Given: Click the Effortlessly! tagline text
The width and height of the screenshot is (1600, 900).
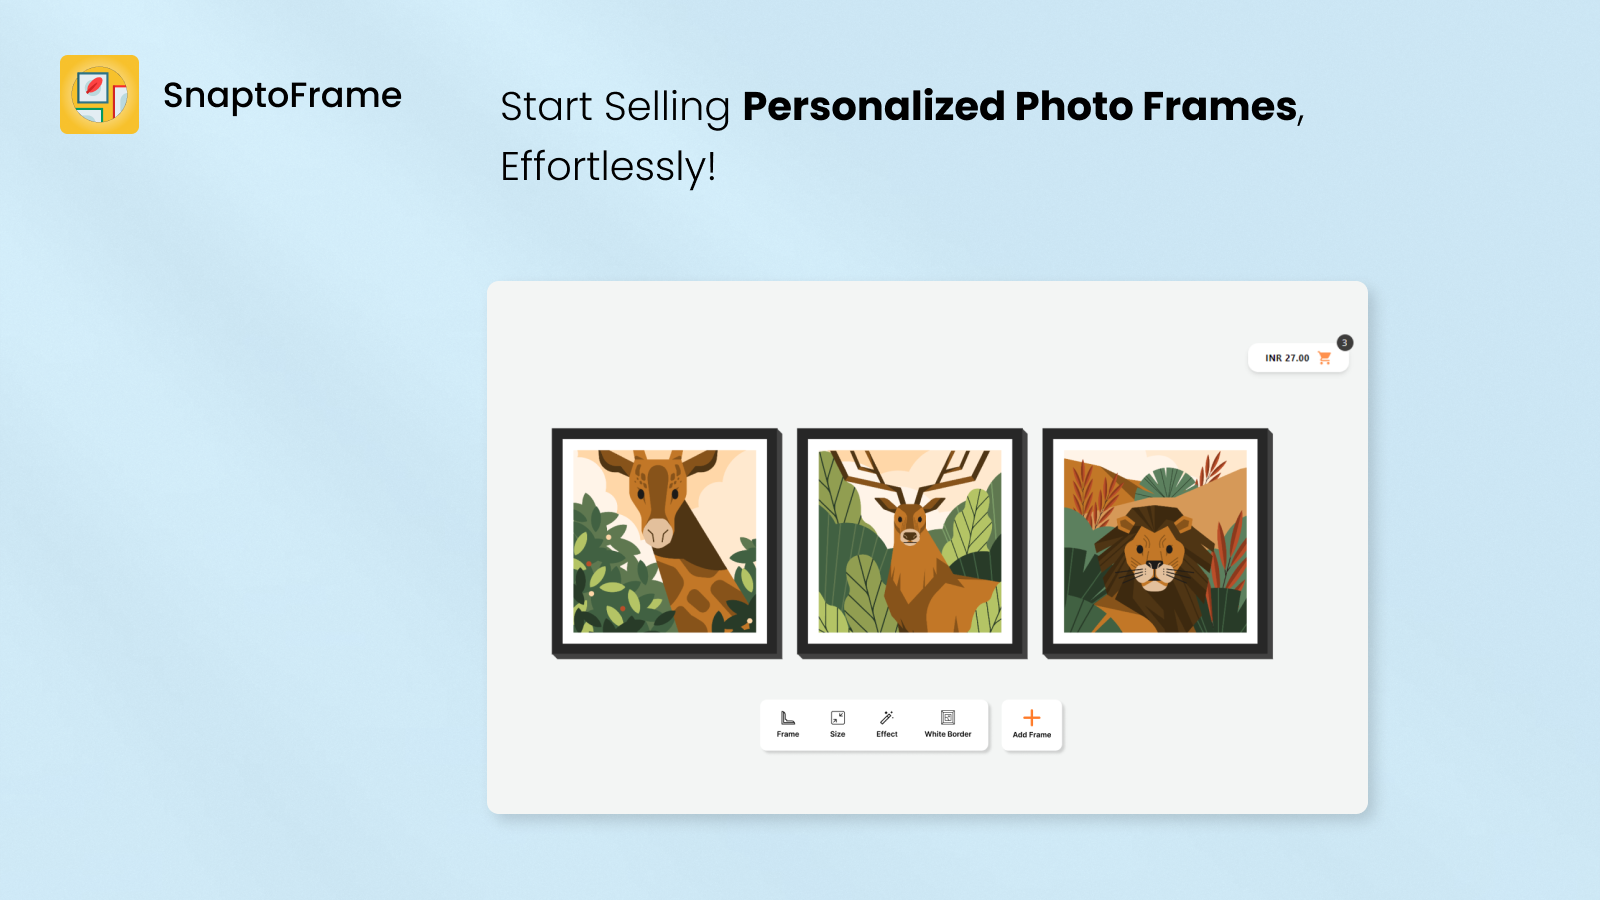Looking at the screenshot, I should (608, 167).
